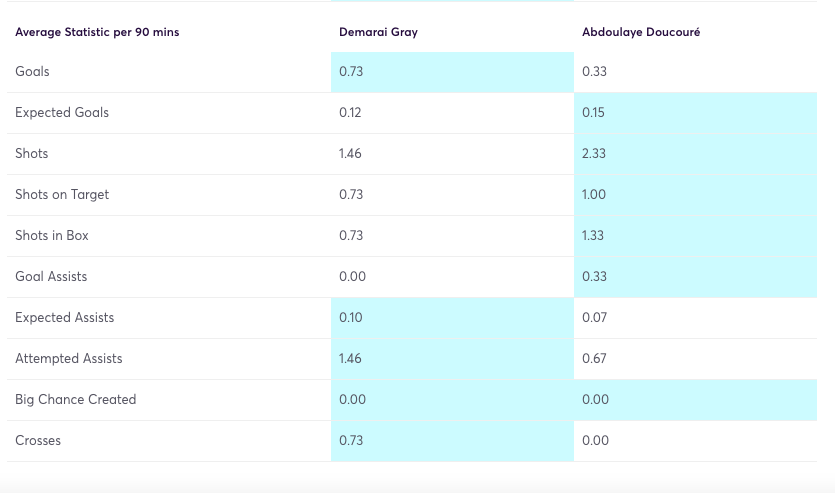Select Doucouré's Goal Assists value 0.33
The height and width of the screenshot is (493, 835).
(594, 276)
